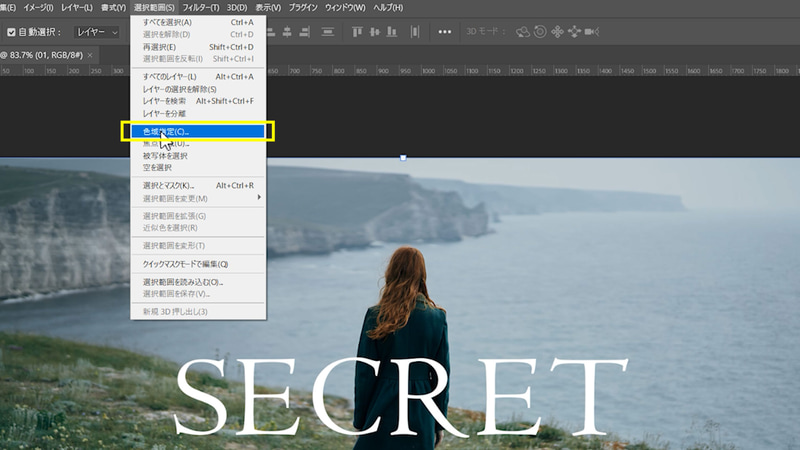Open the ヘルプ(H) menu
The width and height of the screenshot is (800, 450).
[x=388, y=8]
